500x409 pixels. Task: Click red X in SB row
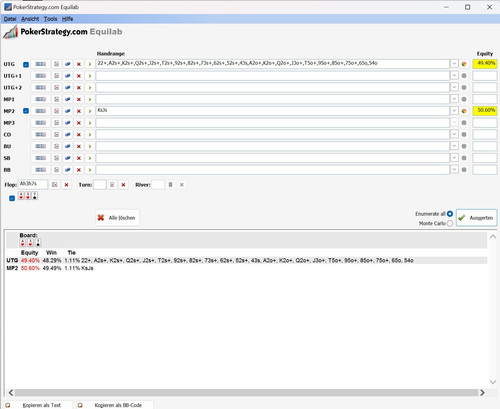79,158
